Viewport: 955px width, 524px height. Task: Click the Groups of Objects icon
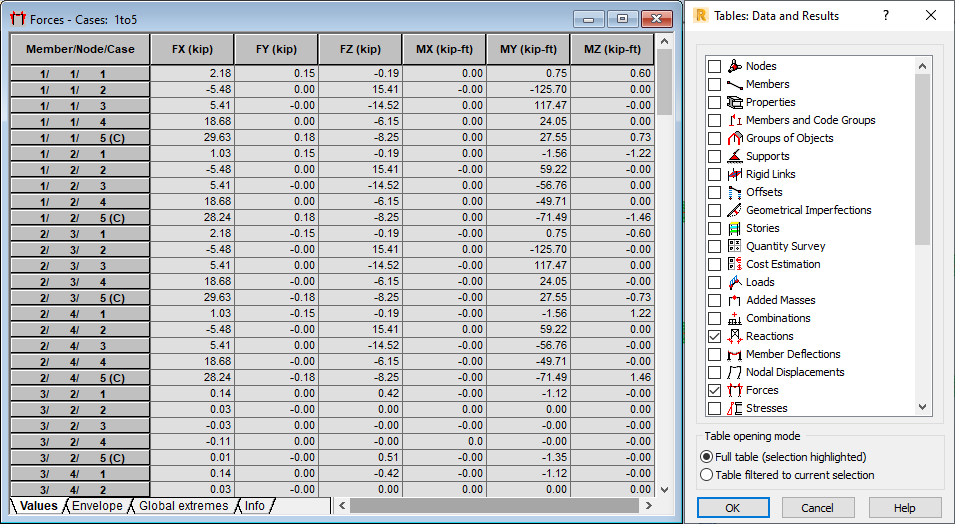(x=735, y=138)
